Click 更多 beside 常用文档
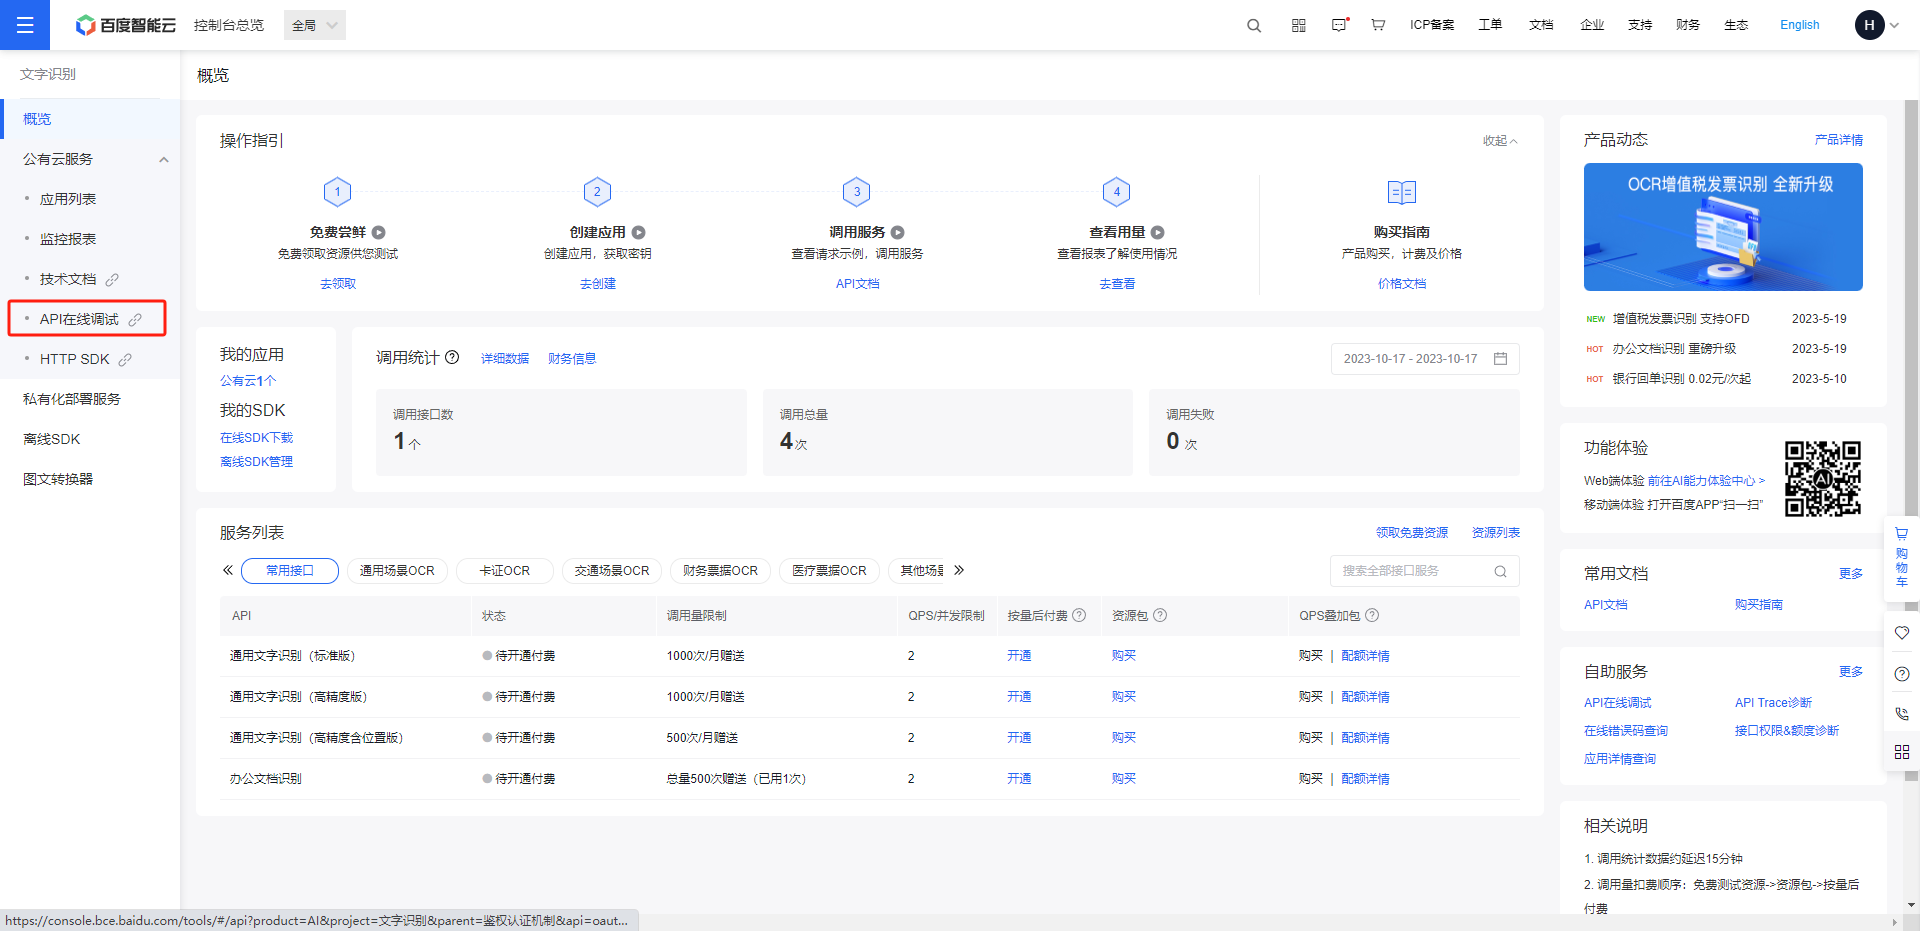Screen dimensions: 1920x931 pos(1851,574)
